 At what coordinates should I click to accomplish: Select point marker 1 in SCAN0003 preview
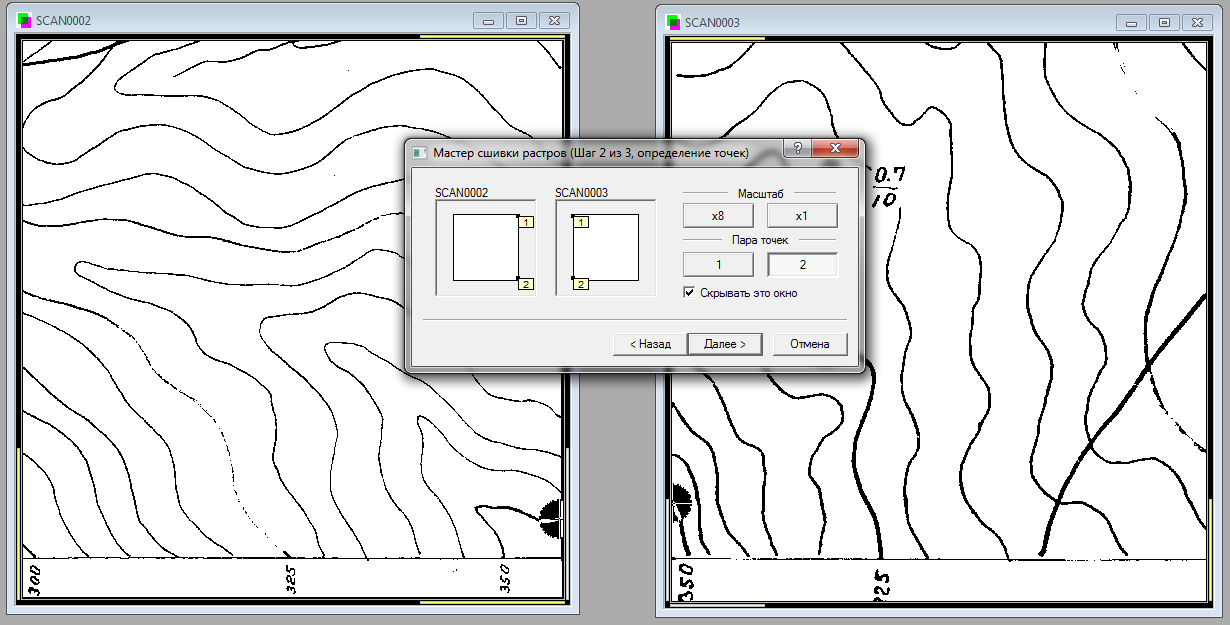click(581, 222)
